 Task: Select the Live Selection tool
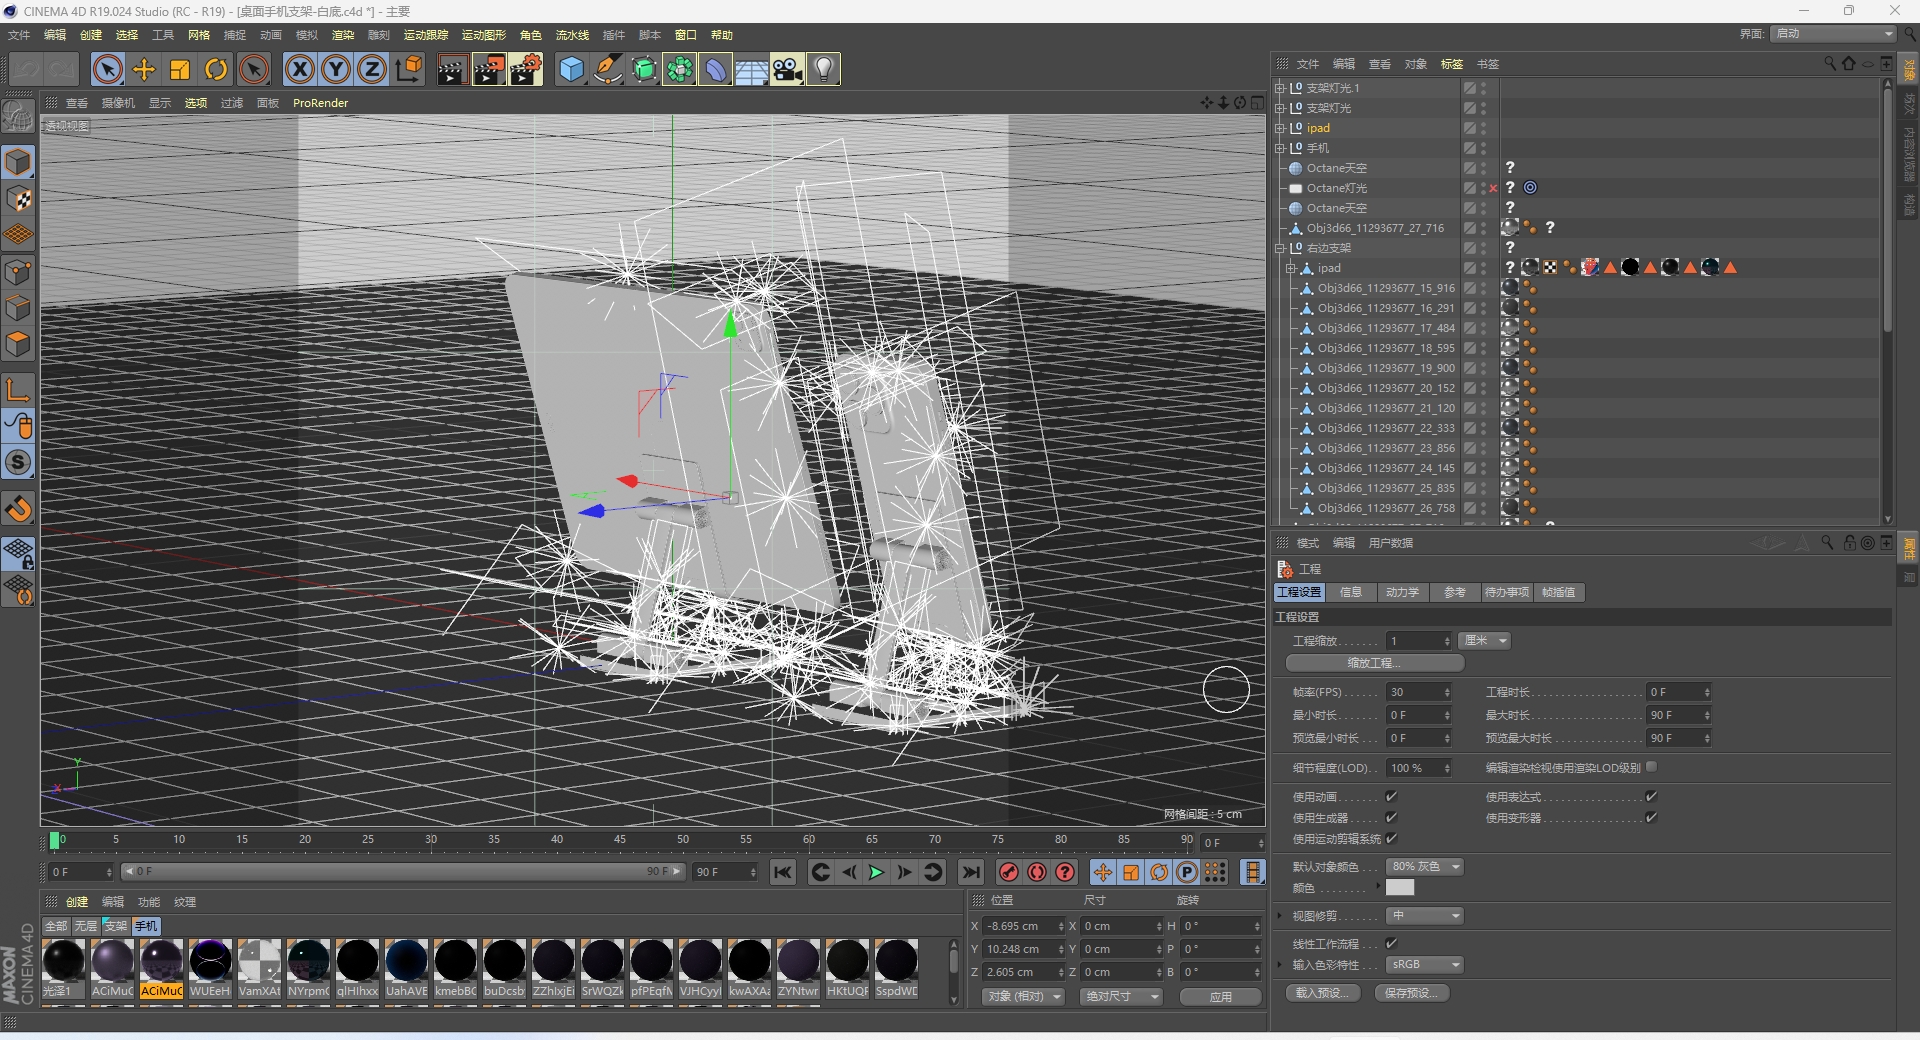[108, 69]
